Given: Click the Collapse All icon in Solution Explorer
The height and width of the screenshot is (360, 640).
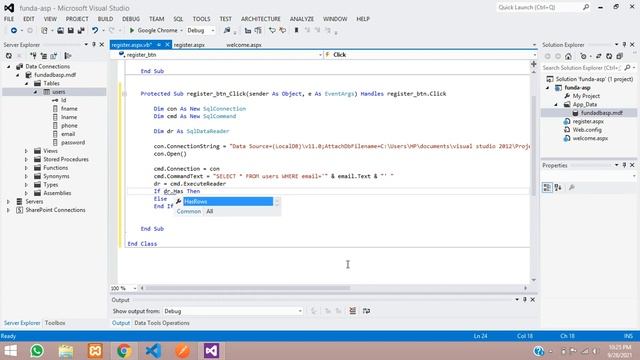Looking at the screenshot, I should point(619,56).
